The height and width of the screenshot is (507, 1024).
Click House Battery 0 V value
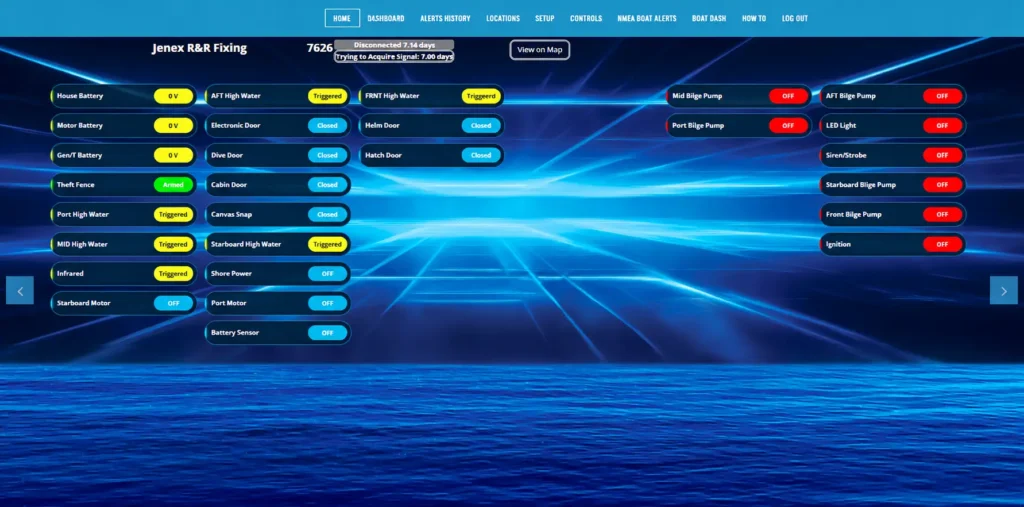pyautogui.click(x=174, y=96)
